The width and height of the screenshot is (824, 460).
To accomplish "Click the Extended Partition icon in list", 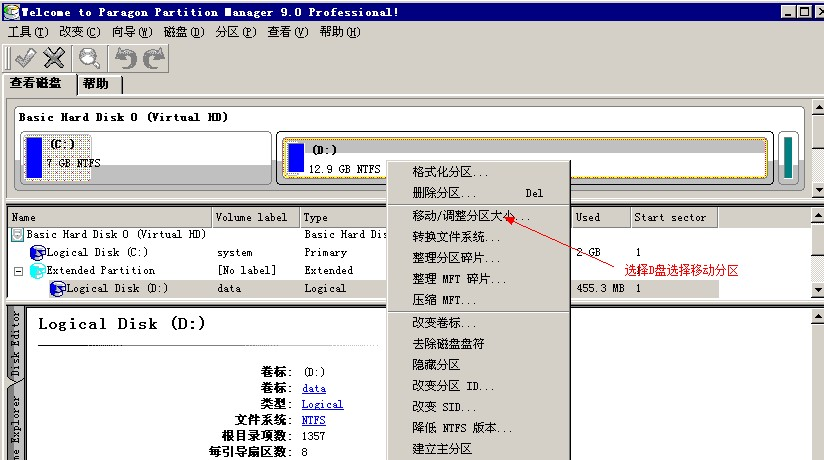I will (x=38, y=271).
